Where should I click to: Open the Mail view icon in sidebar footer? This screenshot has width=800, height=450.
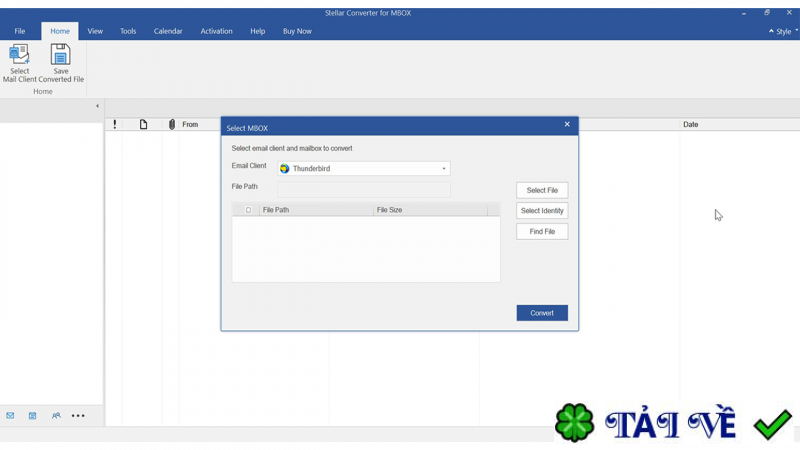(10, 415)
